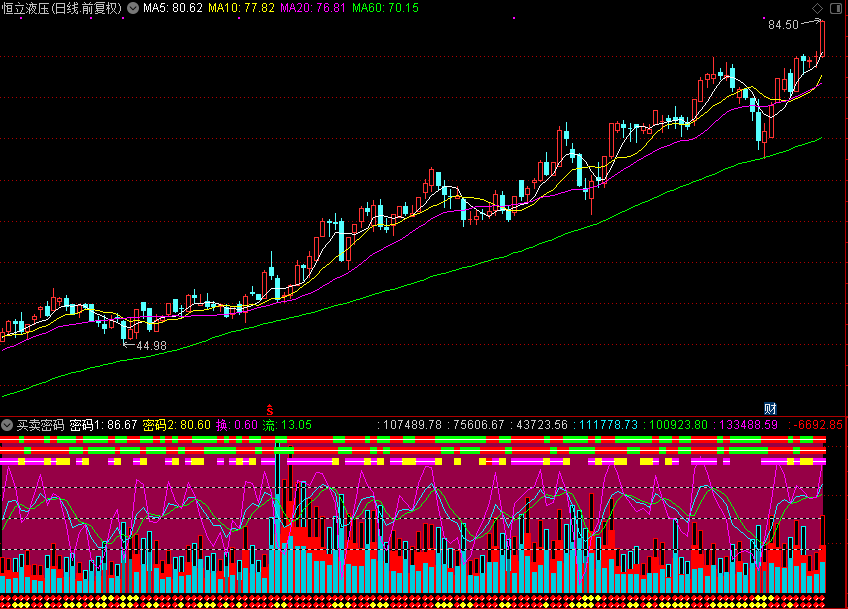The image size is (848, 609).
Task: Click the 恒立液压(日线.前复权) chart title
Action: pyautogui.click(x=62, y=8)
